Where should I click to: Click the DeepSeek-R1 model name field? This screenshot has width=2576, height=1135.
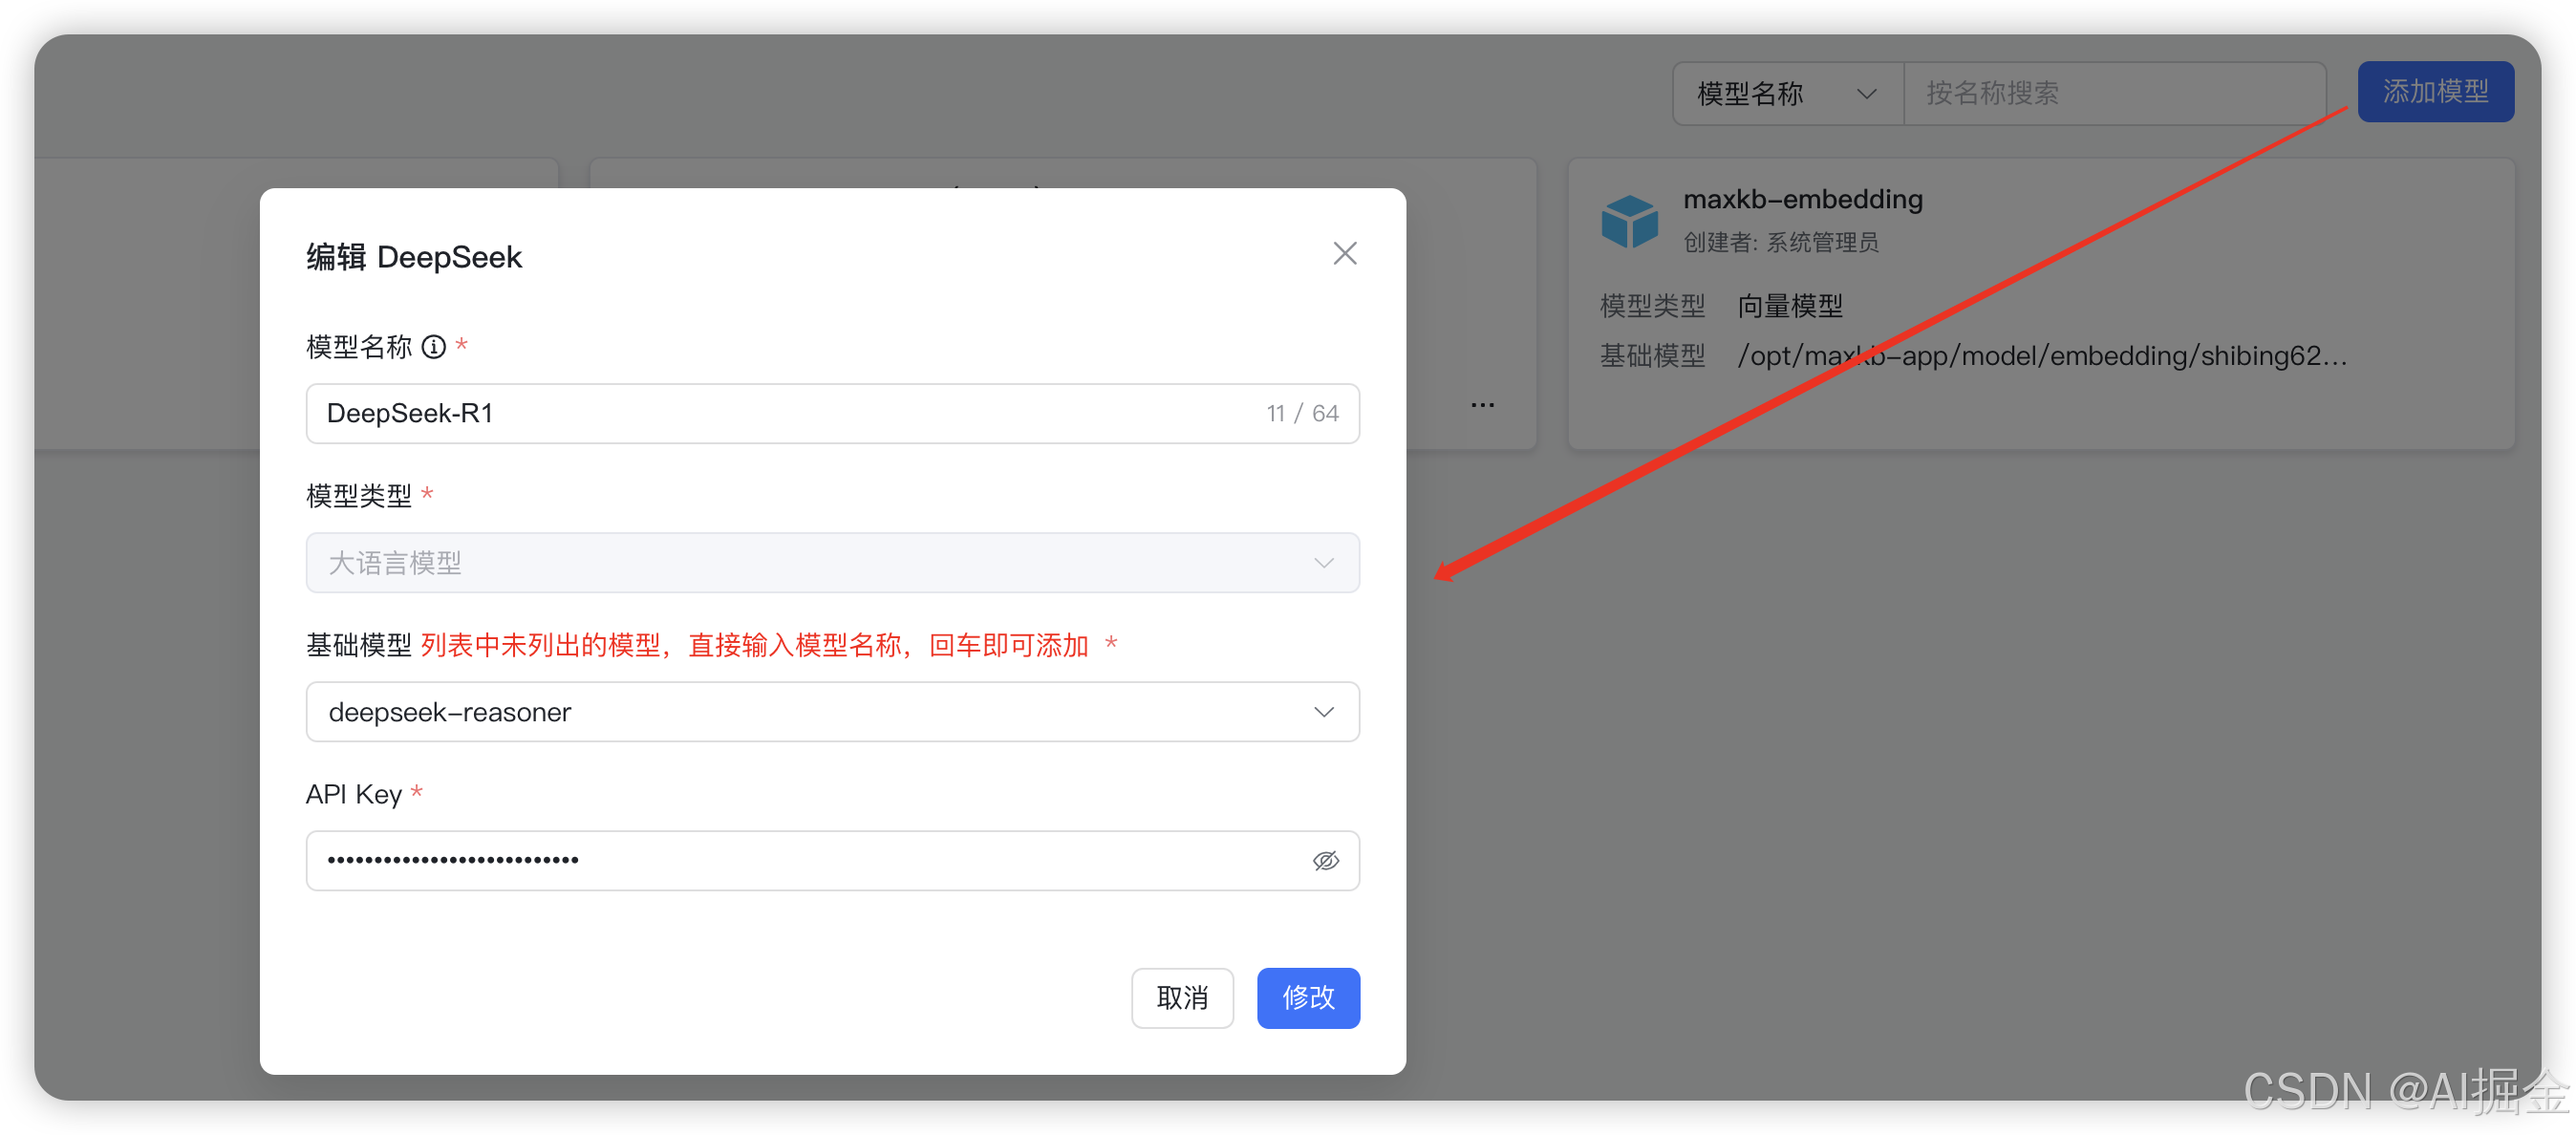tap(700, 413)
